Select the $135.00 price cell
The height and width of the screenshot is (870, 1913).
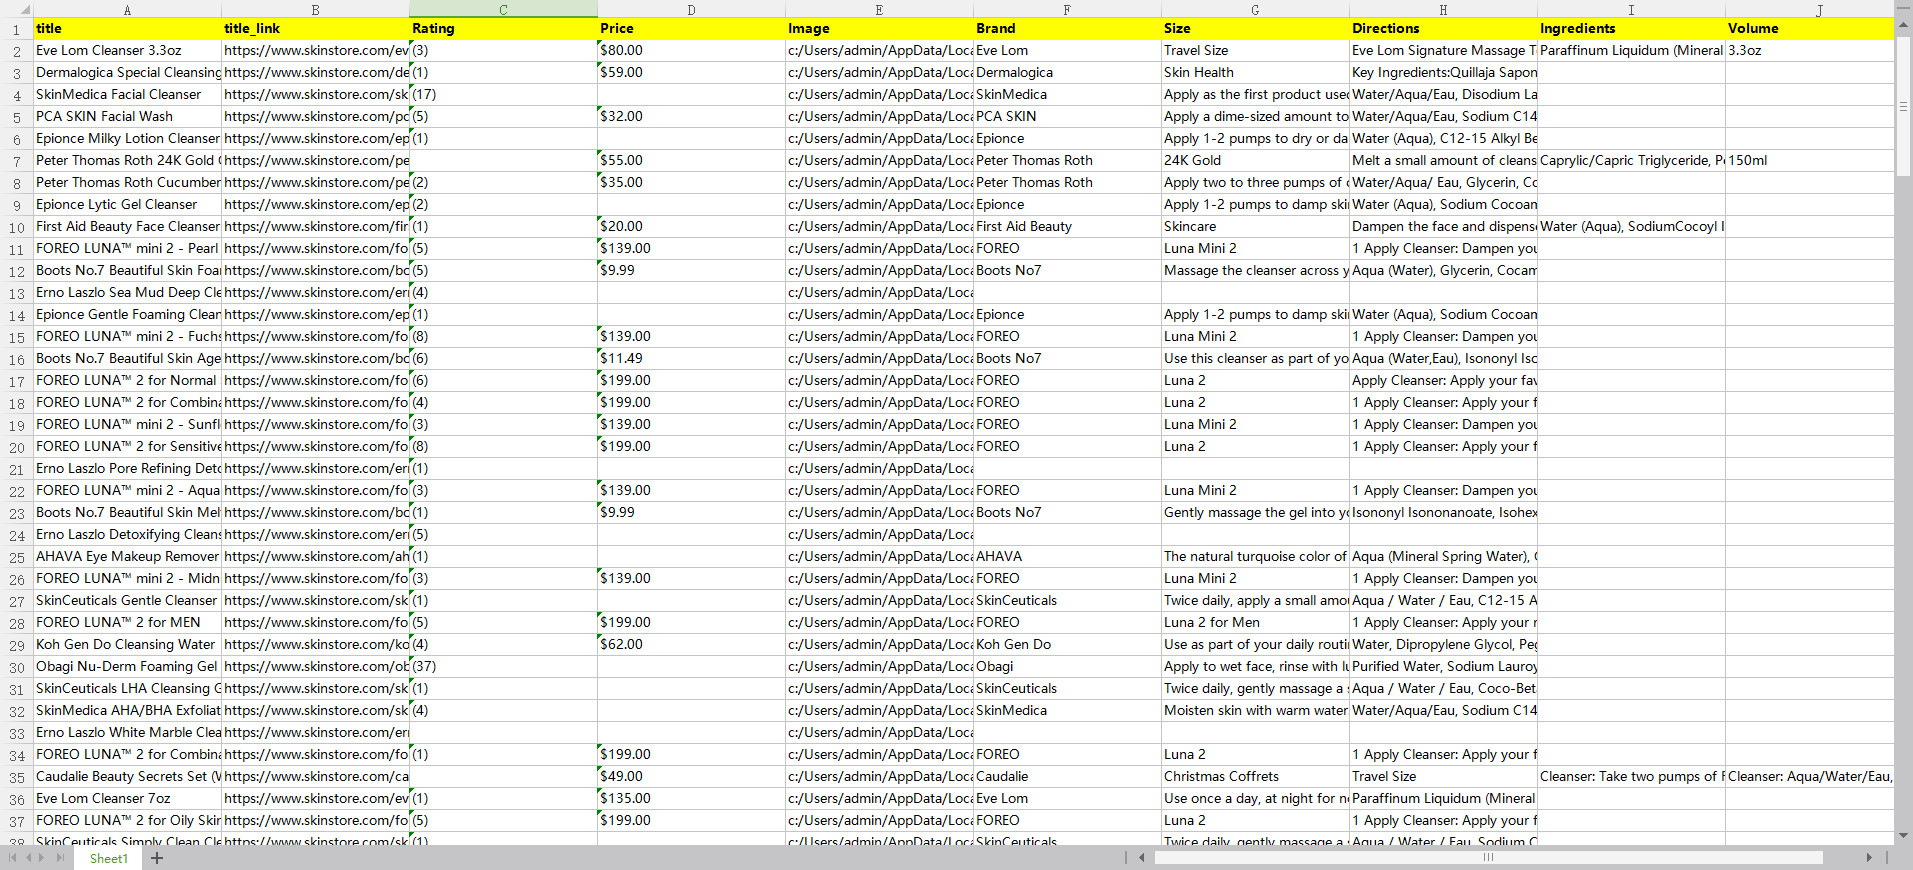pyautogui.click(x=691, y=798)
